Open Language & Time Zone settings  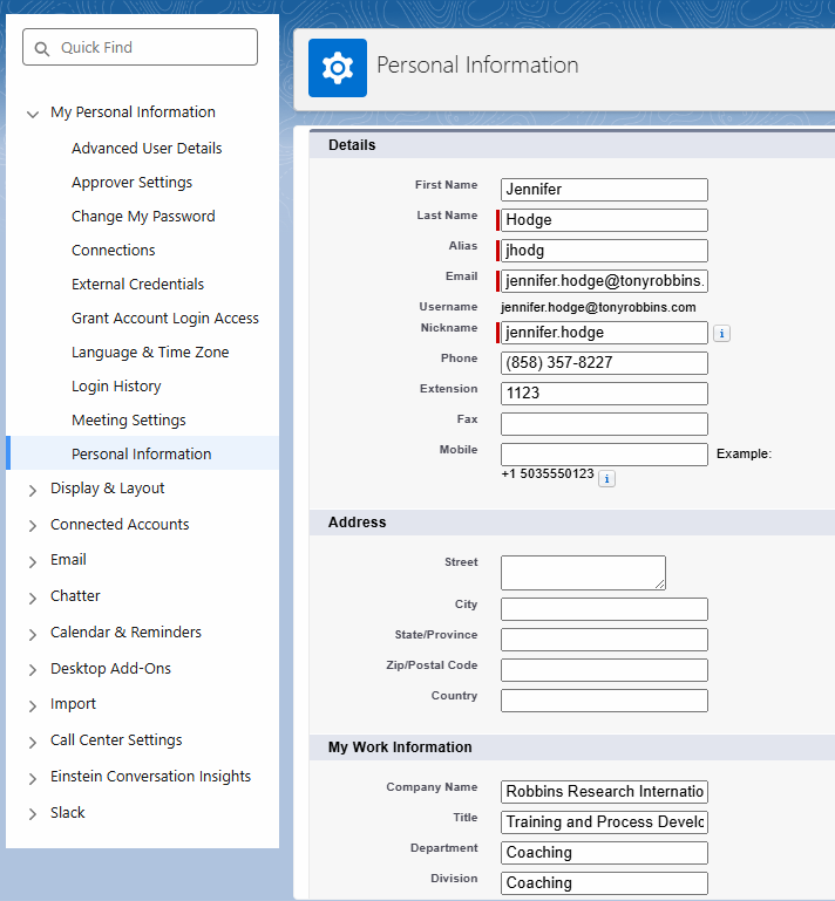pyautogui.click(x=150, y=352)
